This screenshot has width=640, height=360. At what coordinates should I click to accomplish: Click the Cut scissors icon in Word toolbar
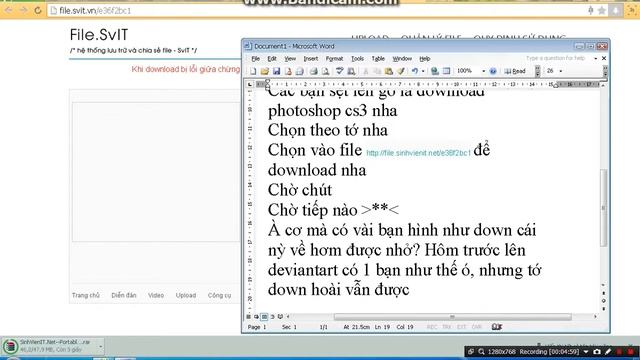tap(365, 71)
